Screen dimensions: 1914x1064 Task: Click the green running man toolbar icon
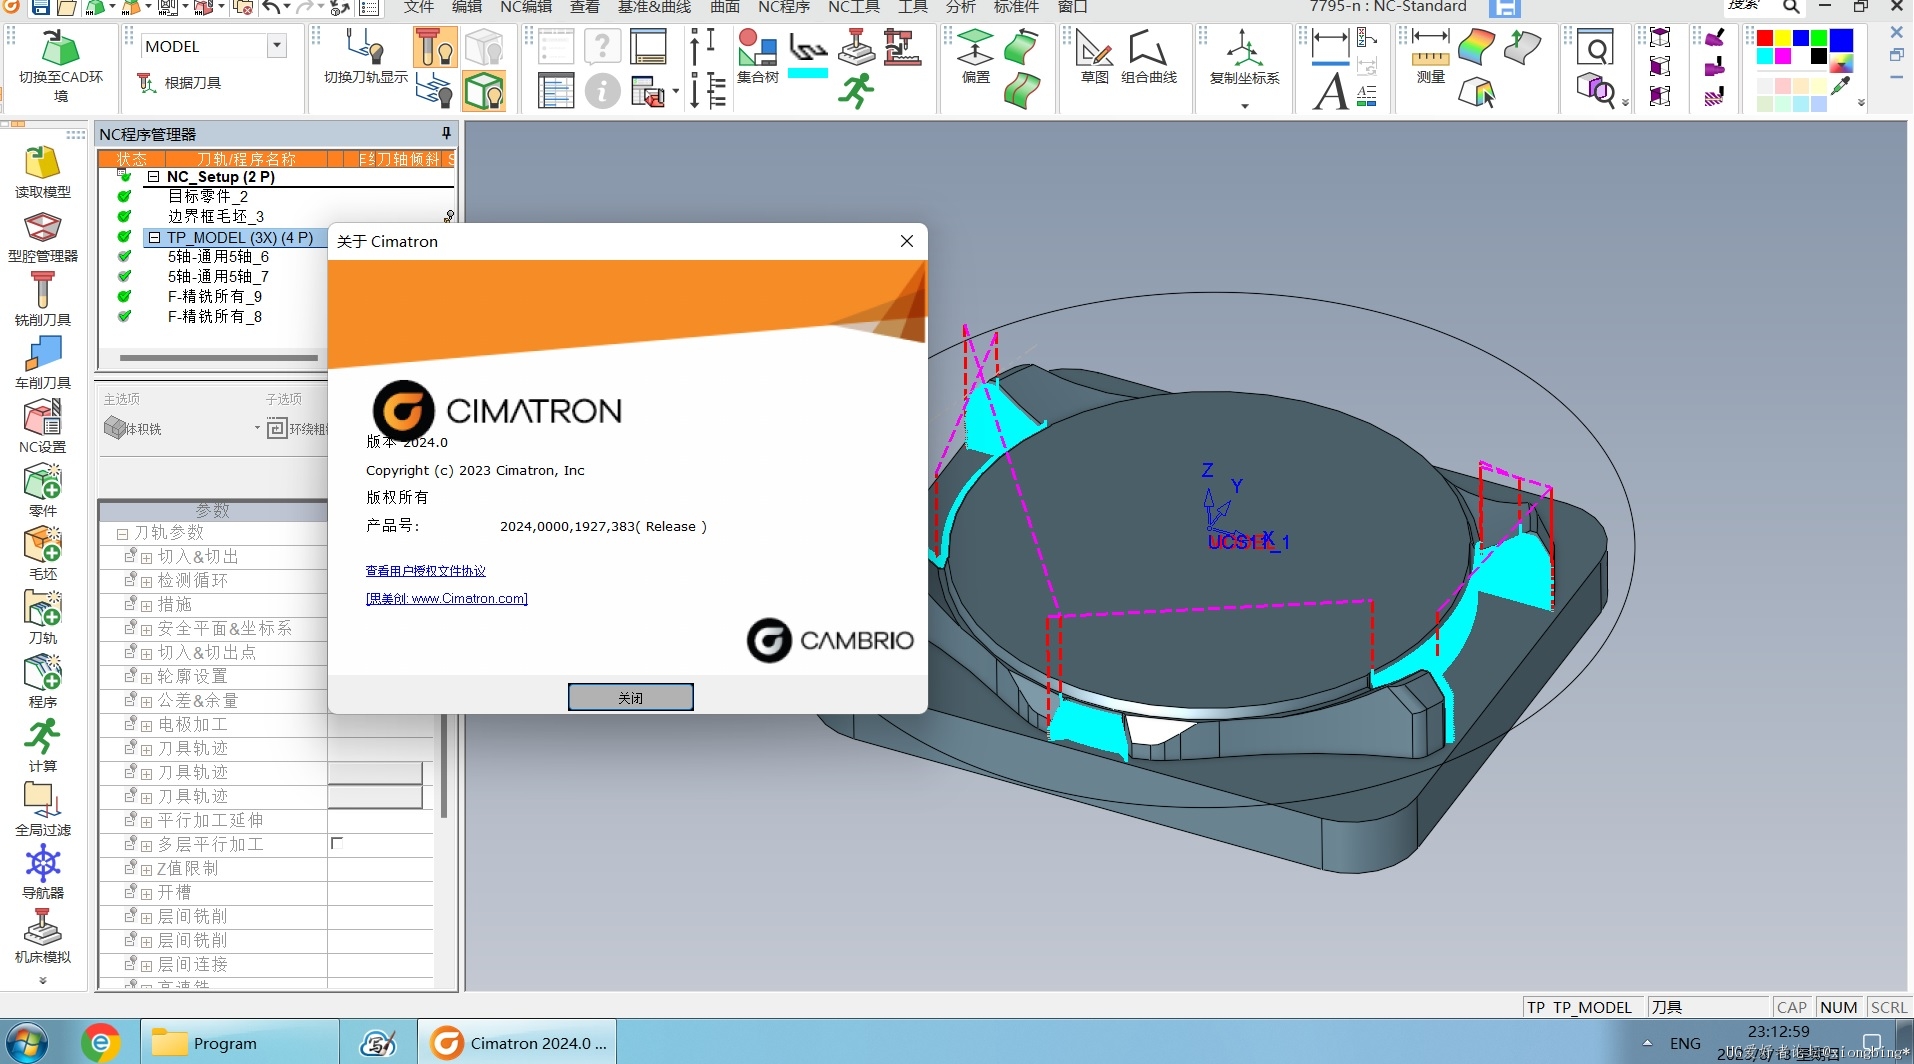coord(856,91)
